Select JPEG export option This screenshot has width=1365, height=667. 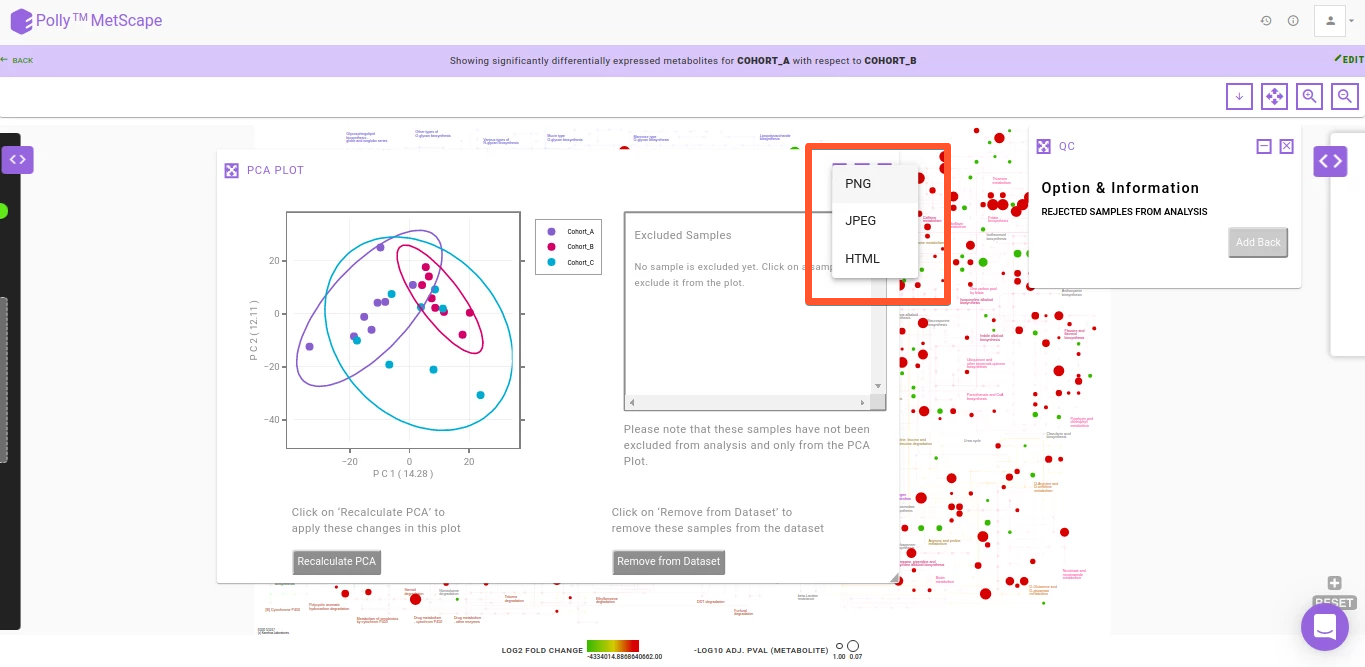pos(874,221)
